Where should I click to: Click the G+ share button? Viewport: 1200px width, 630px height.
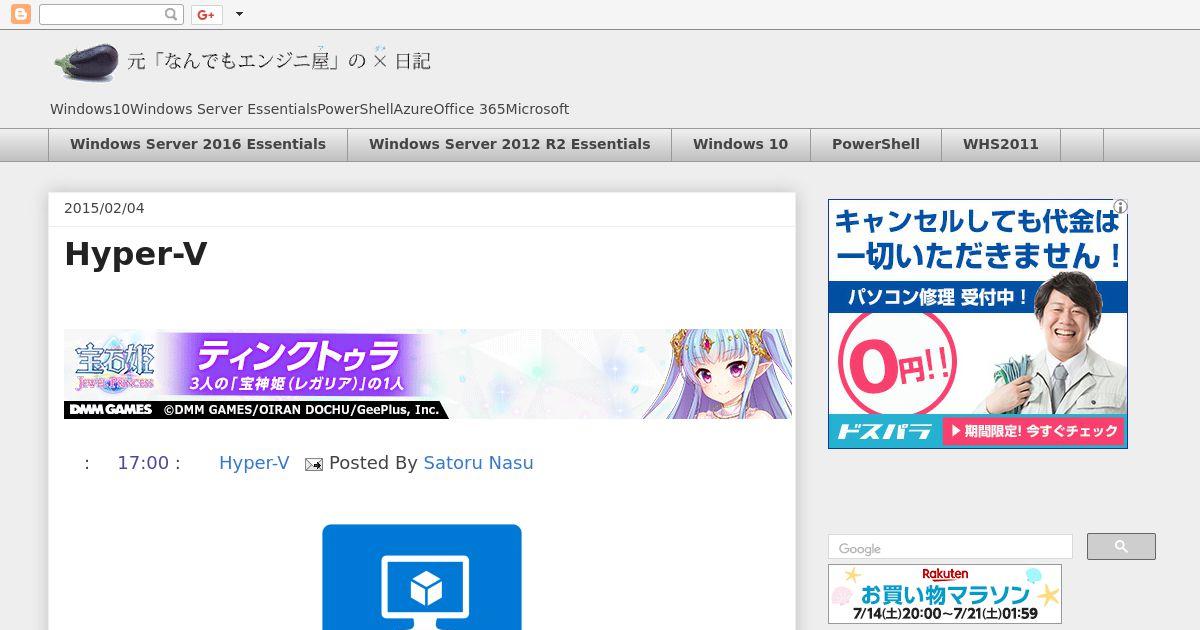(206, 14)
